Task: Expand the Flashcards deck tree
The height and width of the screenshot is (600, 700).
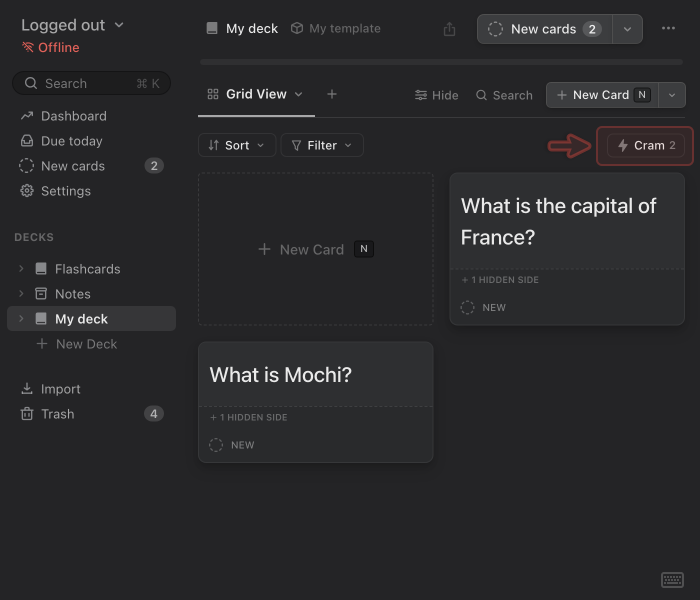Action: (x=21, y=269)
